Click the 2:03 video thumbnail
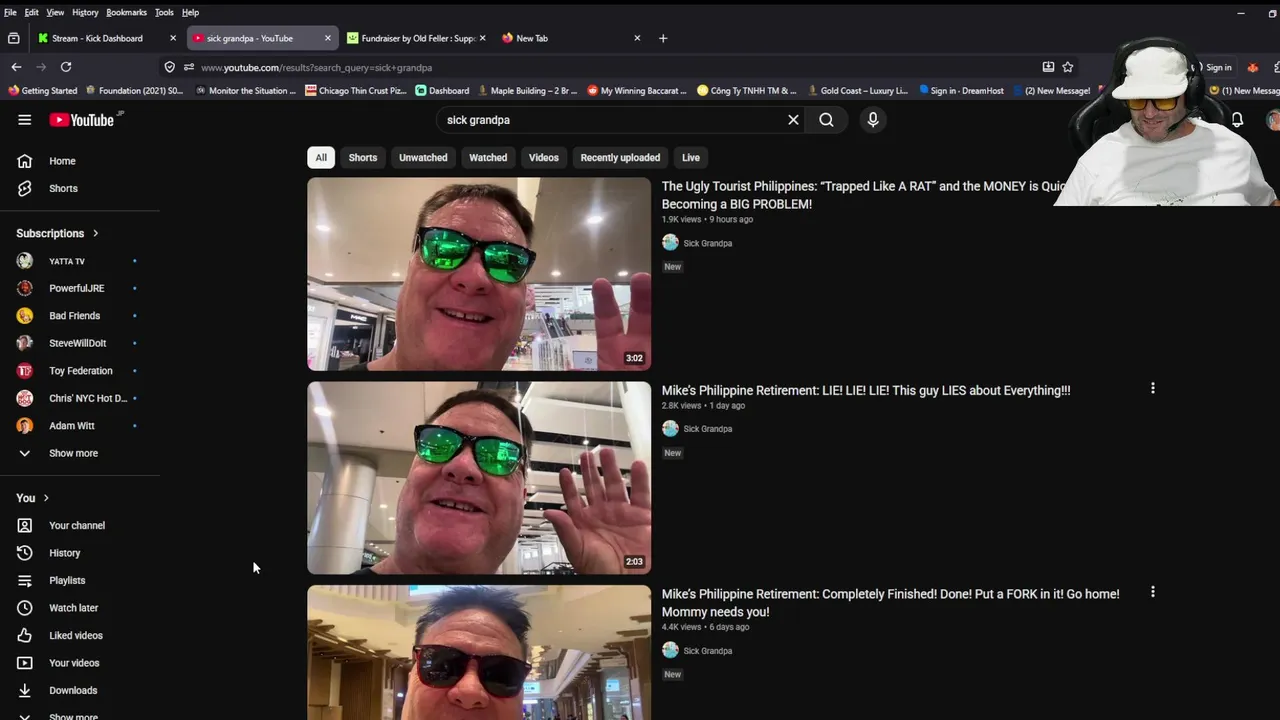Image resolution: width=1280 pixels, height=720 pixels. (479, 478)
